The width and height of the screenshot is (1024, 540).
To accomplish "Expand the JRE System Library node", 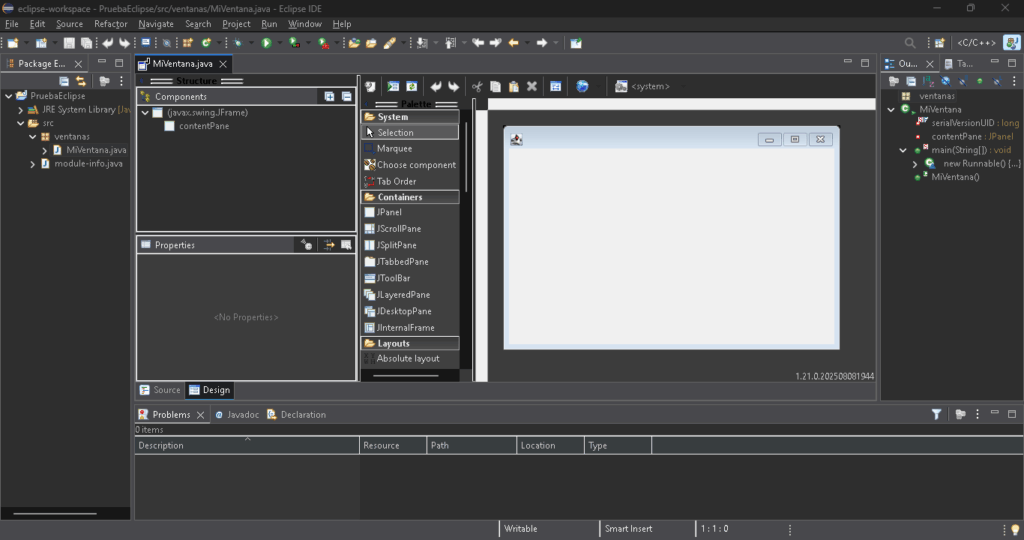I will tap(20, 110).
